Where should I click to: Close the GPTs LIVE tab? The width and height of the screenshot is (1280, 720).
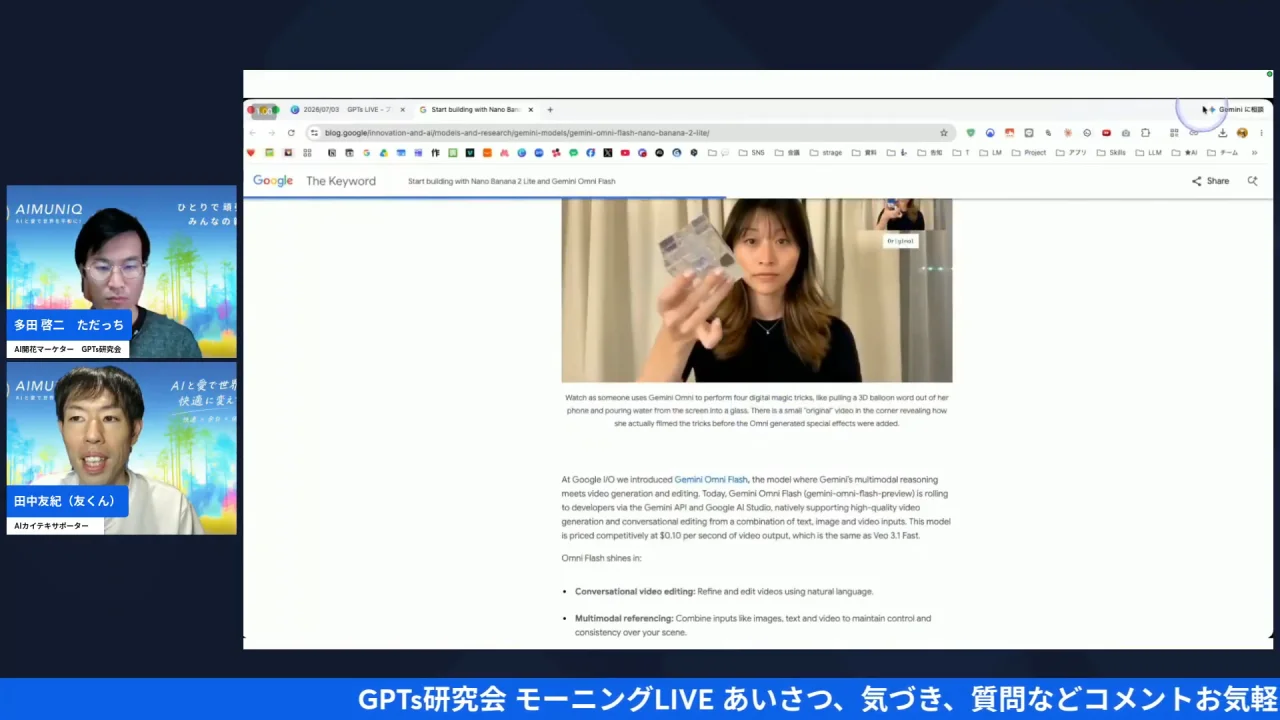point(402,110)
